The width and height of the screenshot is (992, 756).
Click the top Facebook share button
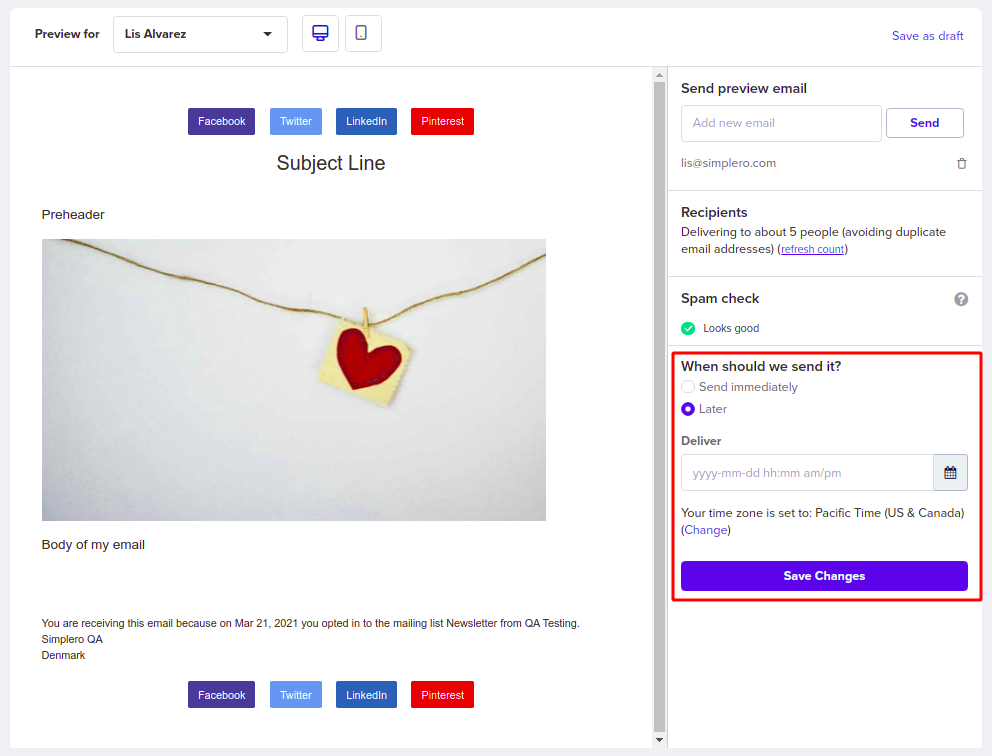[221, 121]
